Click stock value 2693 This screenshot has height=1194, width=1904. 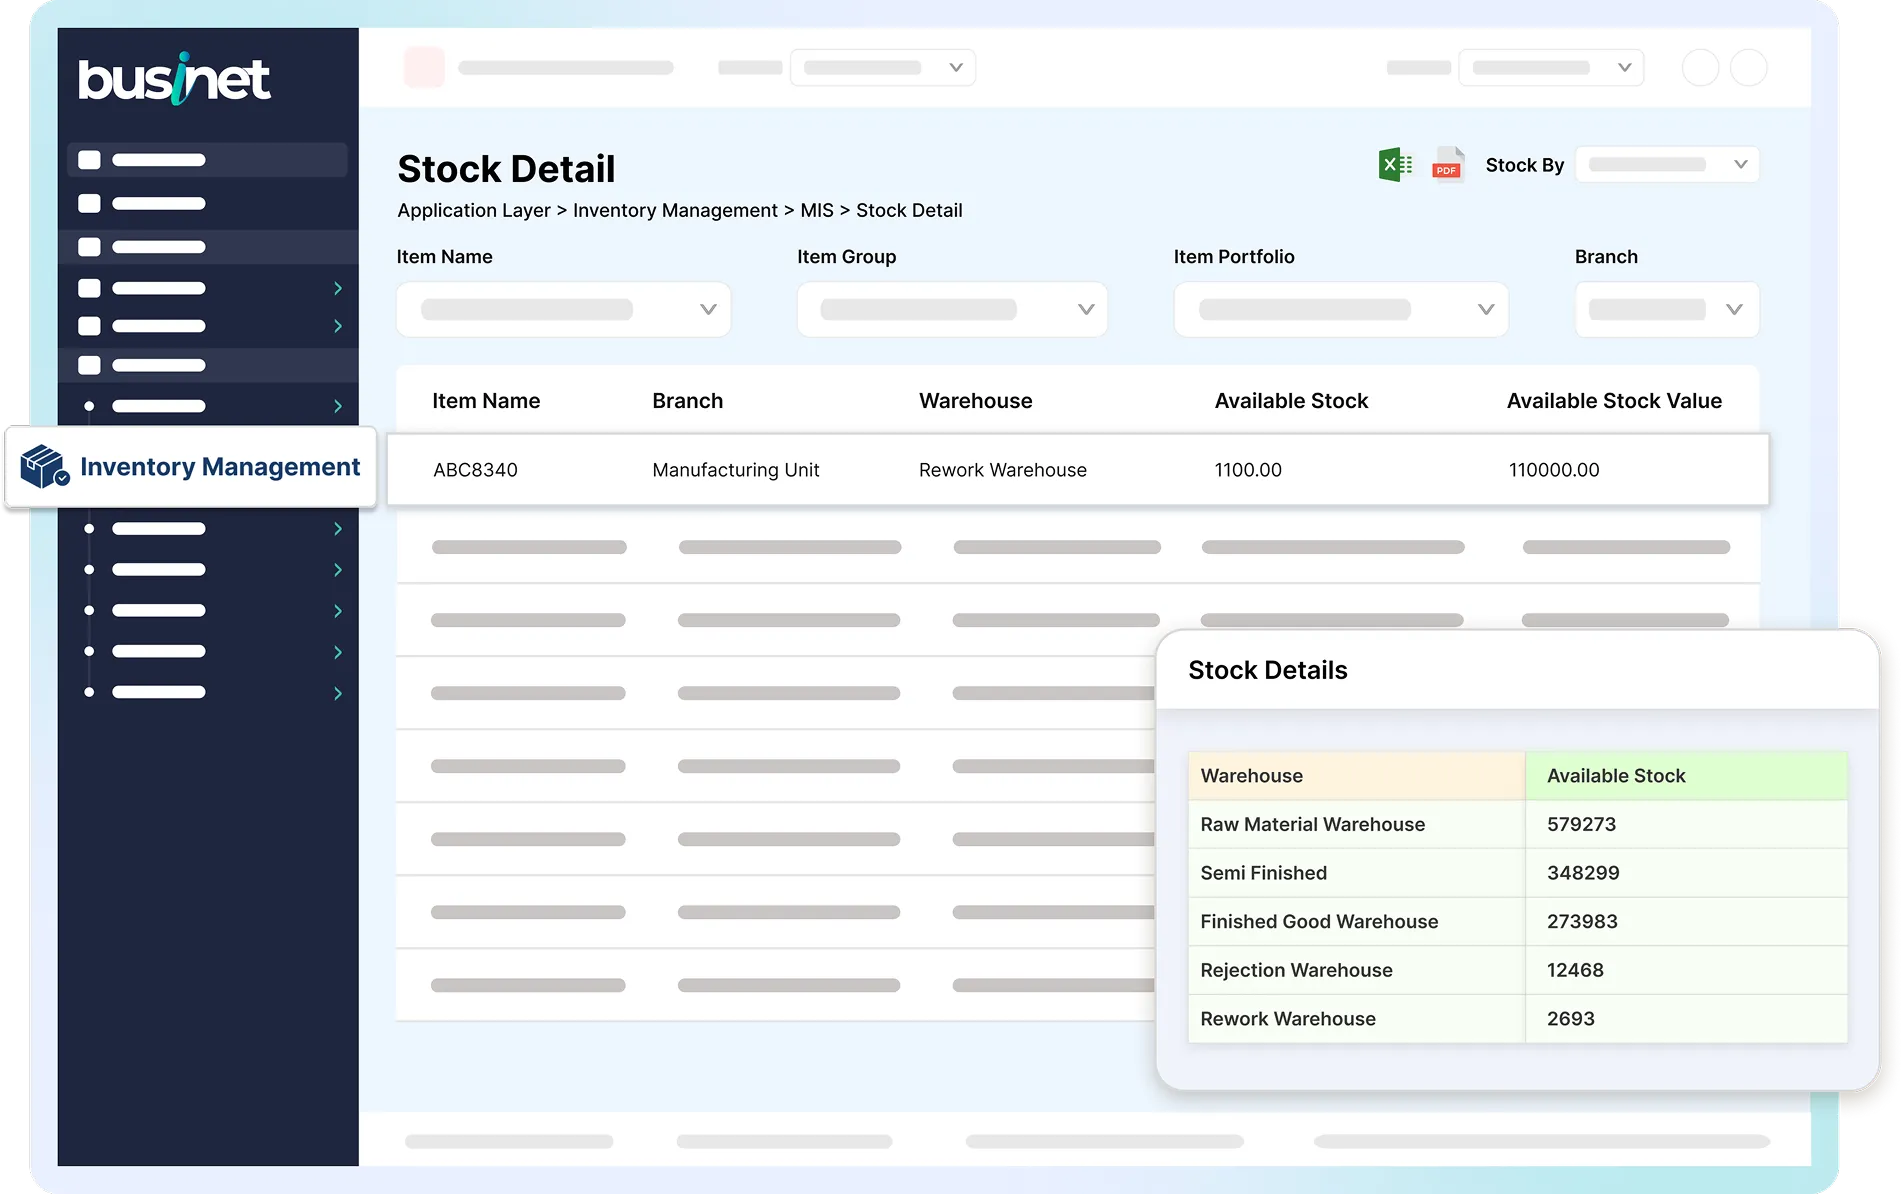(x=1570, y=1019)
